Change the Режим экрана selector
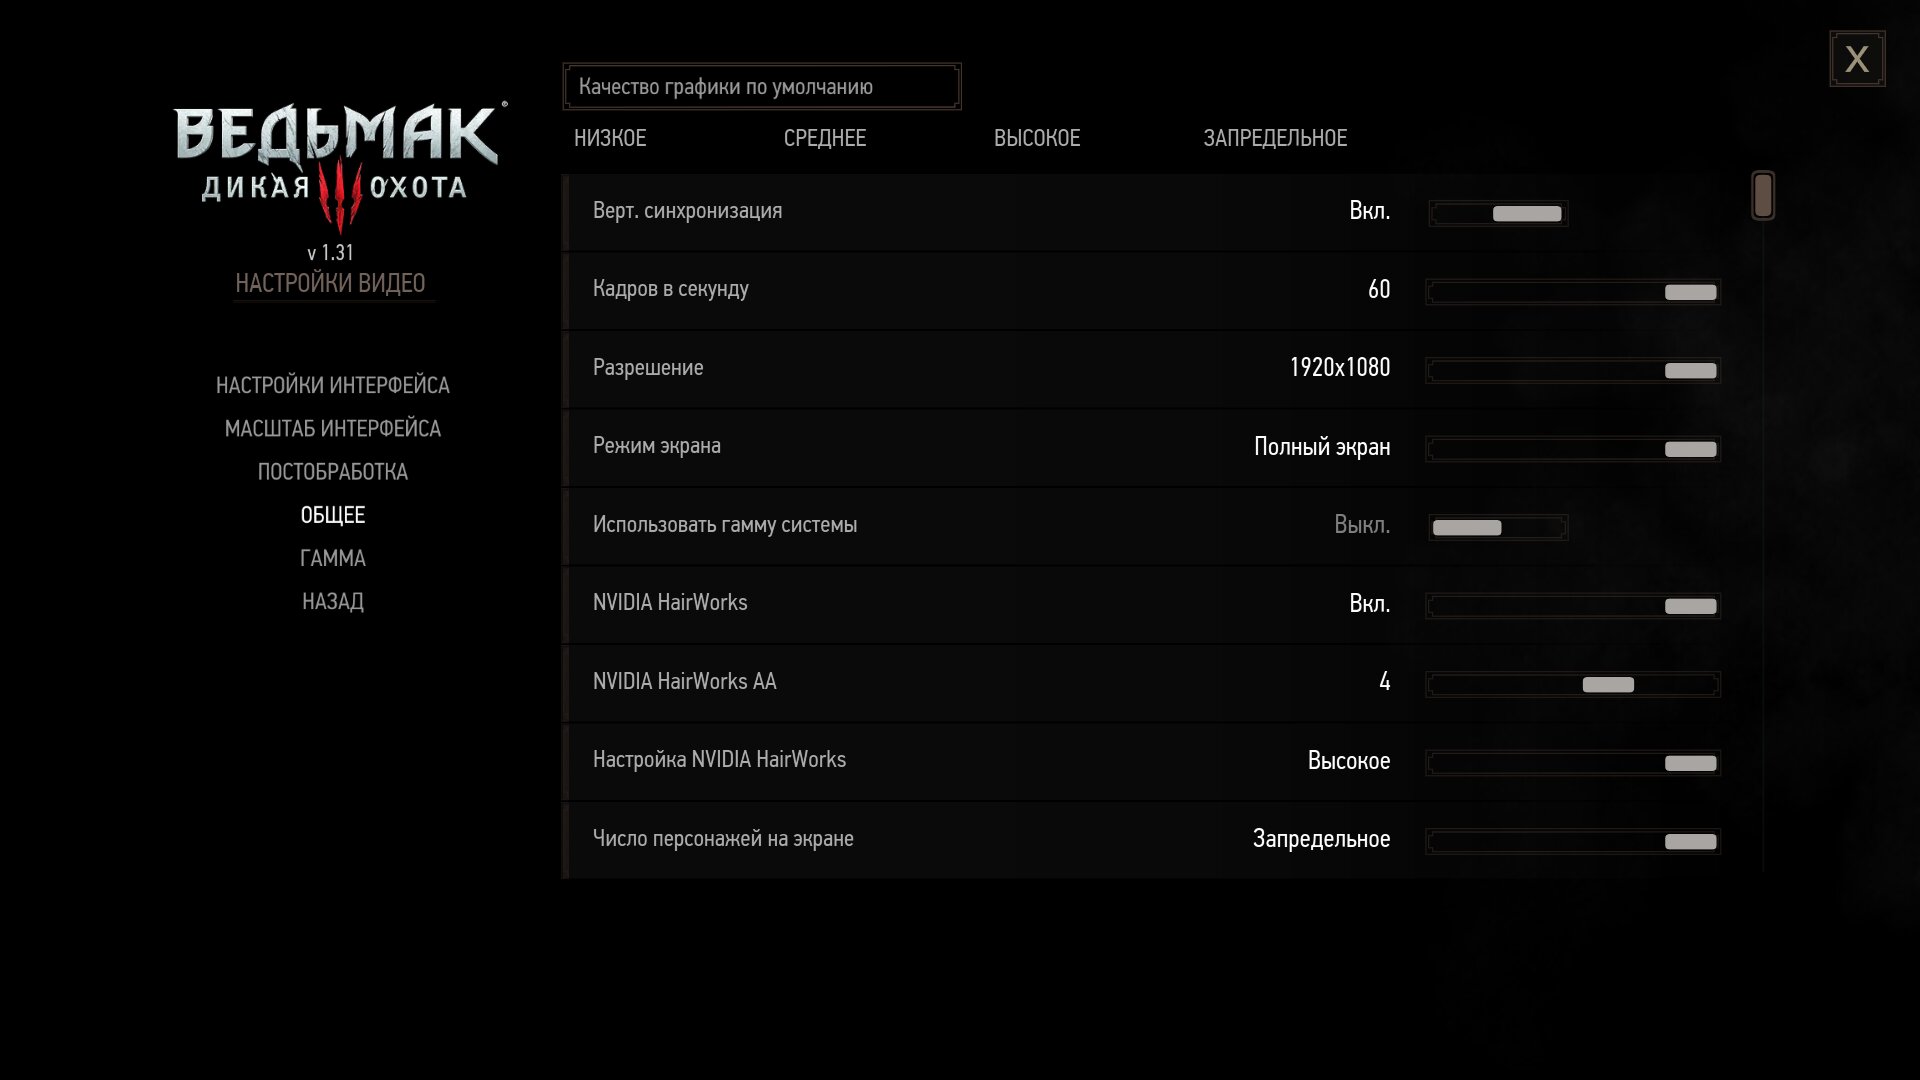 1573,449
